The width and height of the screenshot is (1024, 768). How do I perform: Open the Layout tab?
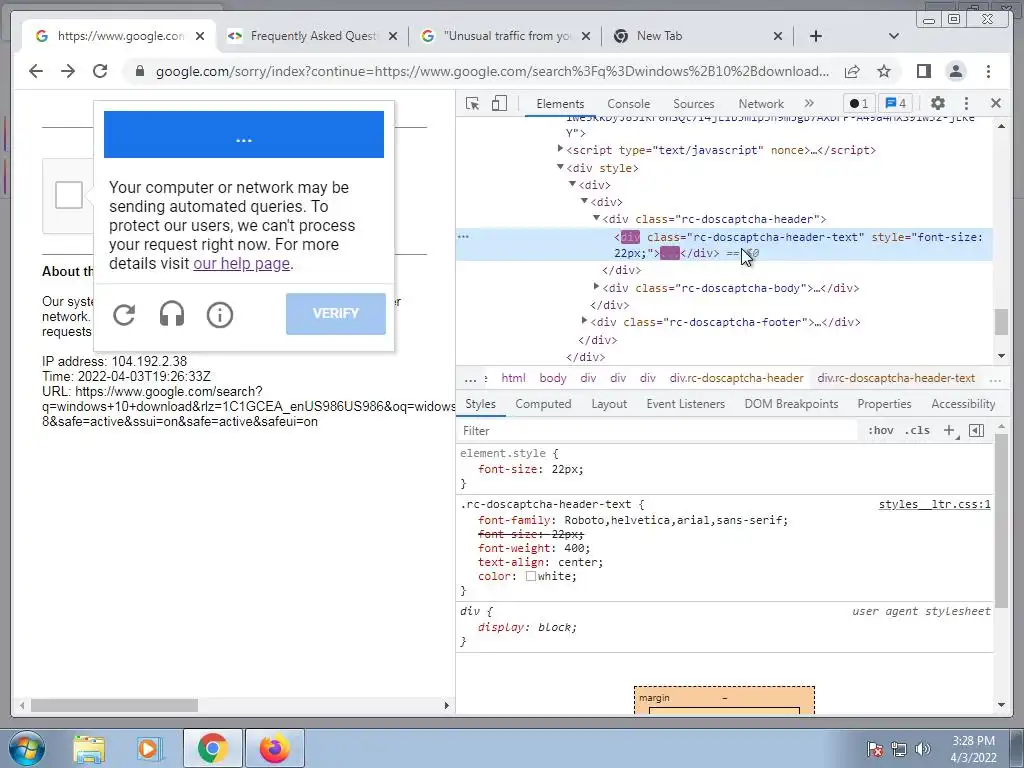(609, 404)
